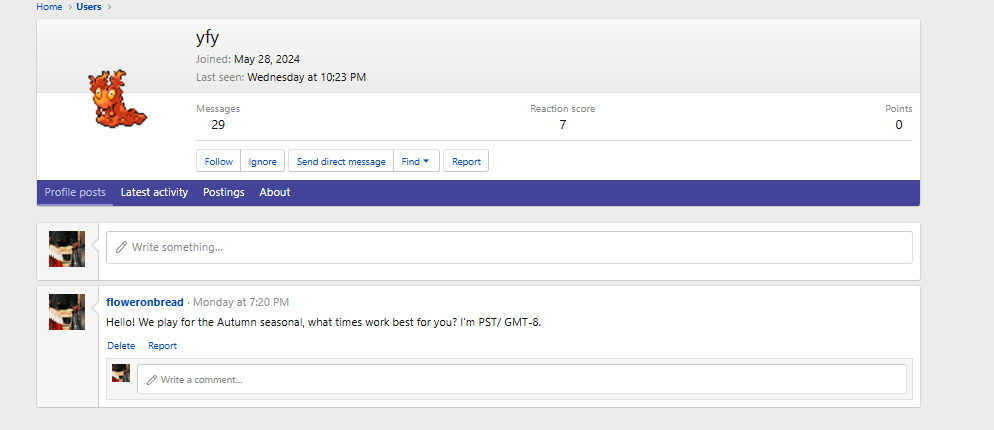The image size is (994, 430).
Task: Go to Home in the breadcrumb
Action: pos(49,7)
